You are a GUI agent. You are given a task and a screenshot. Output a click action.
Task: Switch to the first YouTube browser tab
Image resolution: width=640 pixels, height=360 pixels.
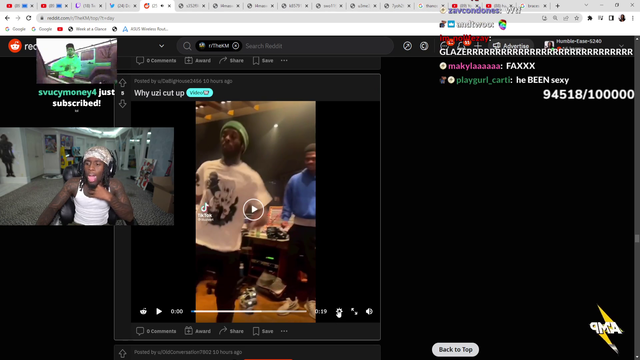pos(19,6)
